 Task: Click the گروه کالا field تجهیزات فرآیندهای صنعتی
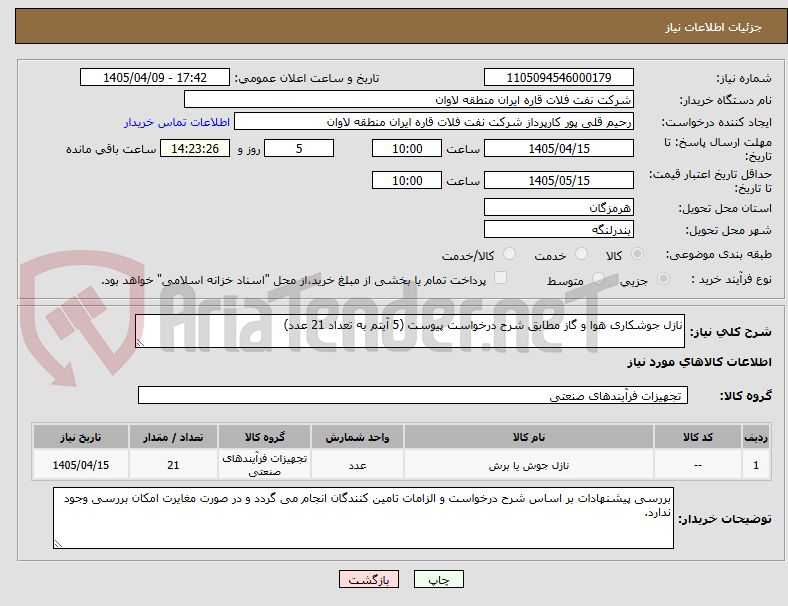pos(413,395)
